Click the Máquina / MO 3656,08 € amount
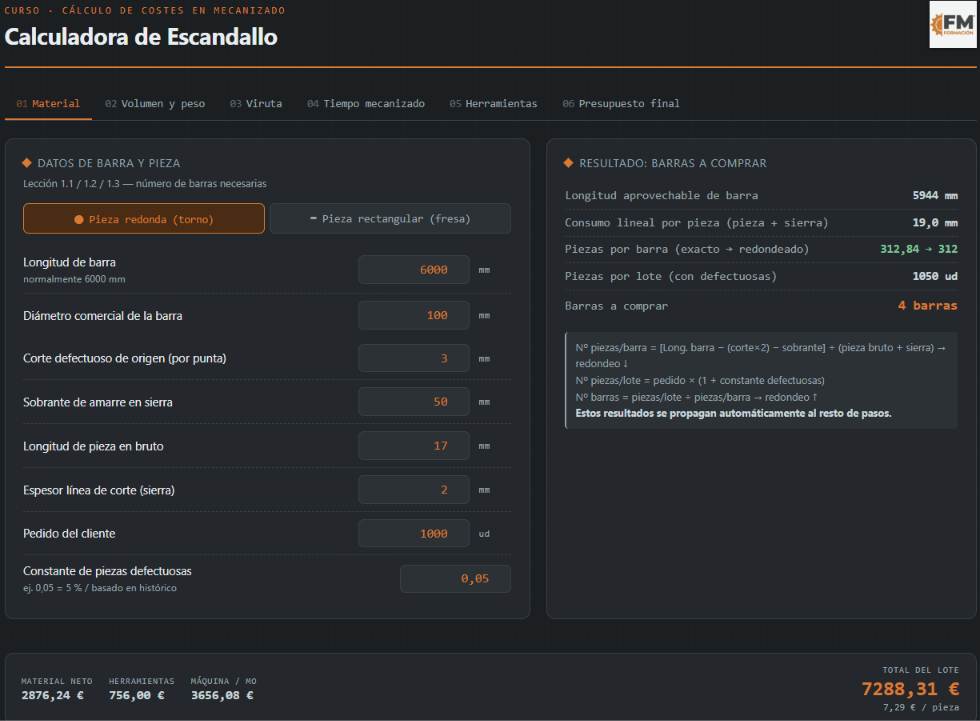This screenshot has width=980, height=721. coord(222,695)
